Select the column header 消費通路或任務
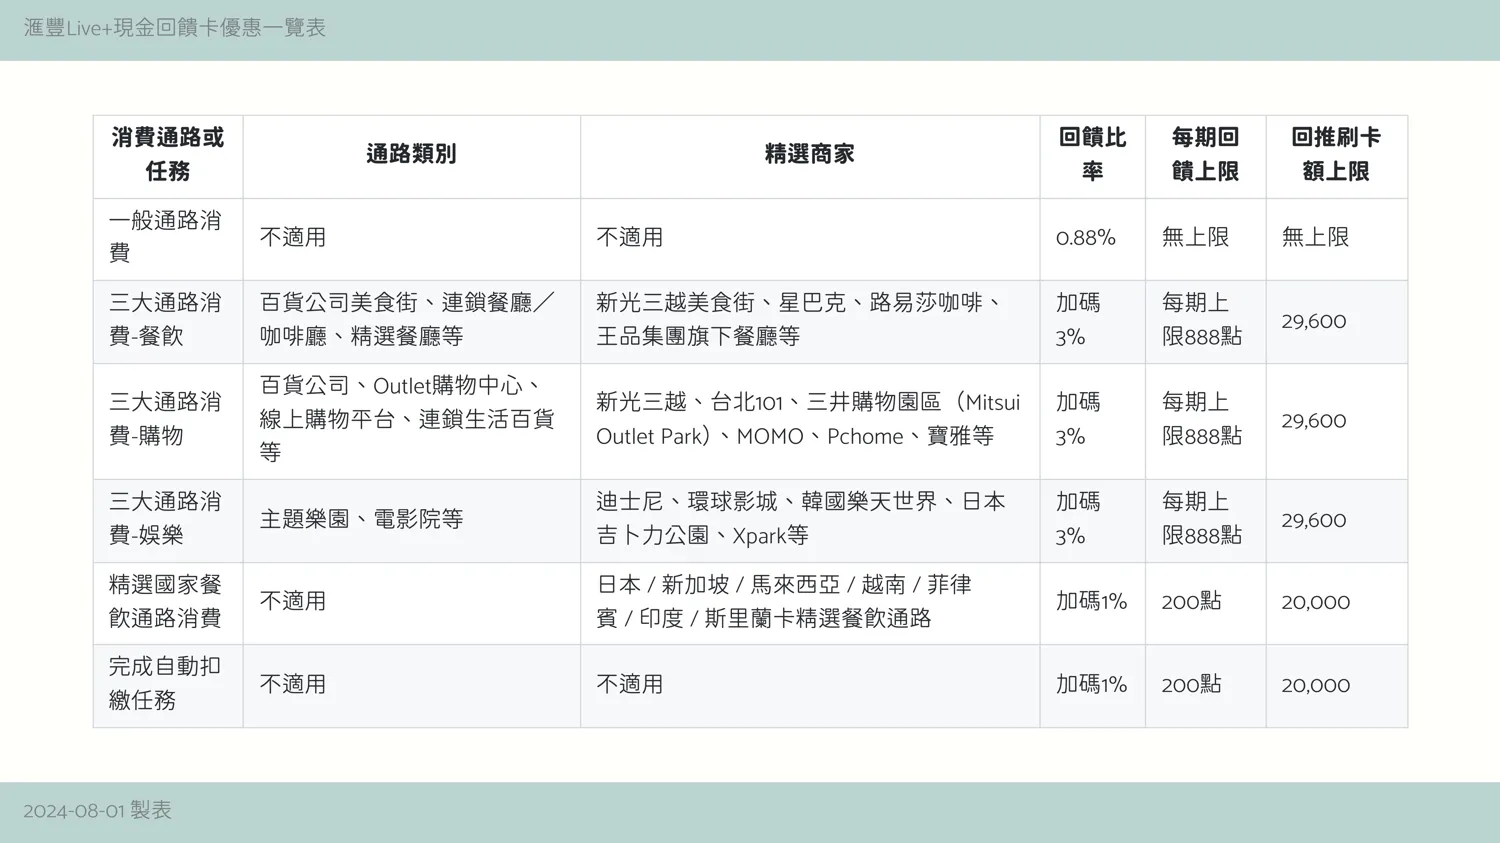This screenshot has width=1500, height=843. (x=168, y=155)
